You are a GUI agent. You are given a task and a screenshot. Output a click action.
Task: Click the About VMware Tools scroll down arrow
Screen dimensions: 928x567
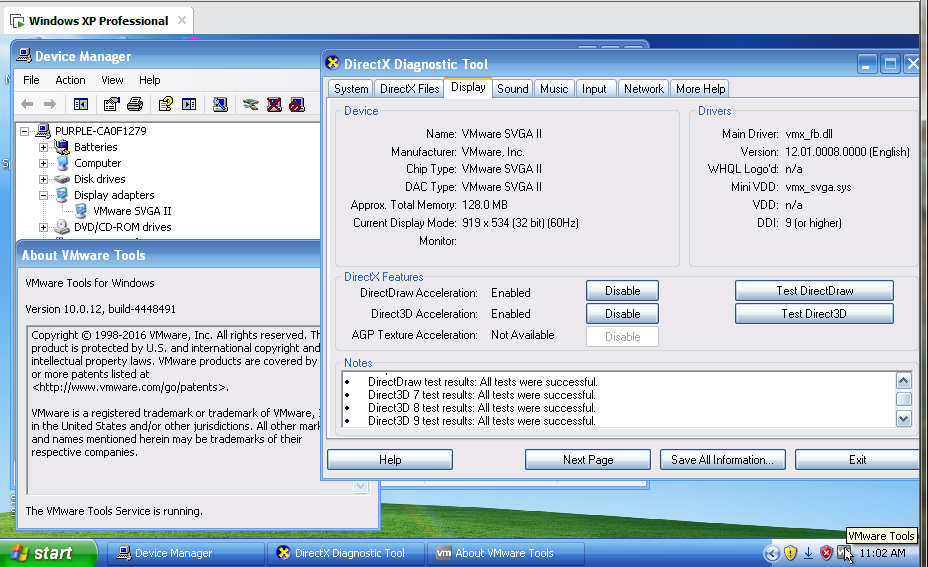pos(360,487)
